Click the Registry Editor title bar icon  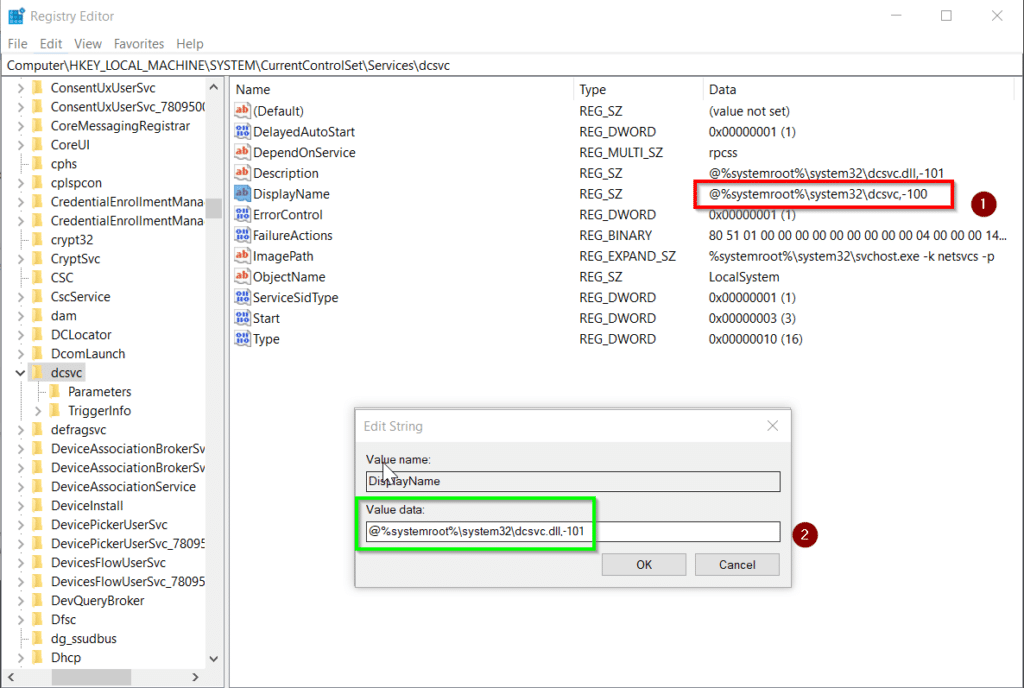pos(16,16)
